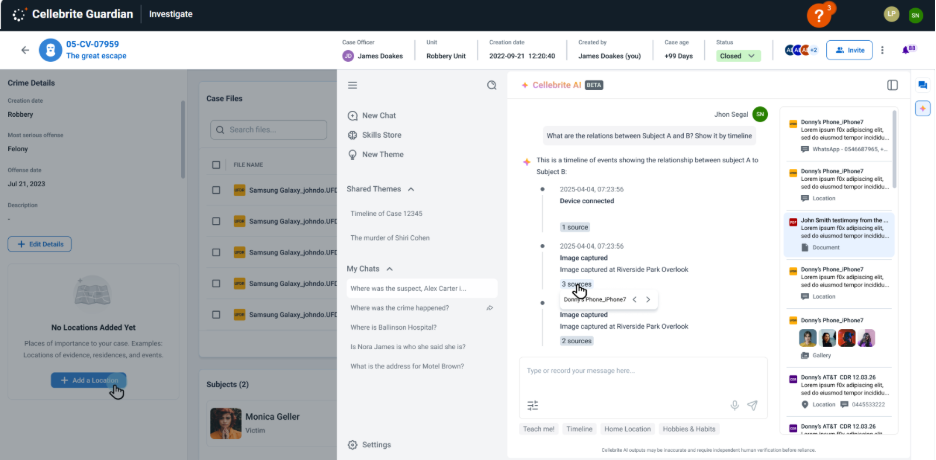Start a New Chat from sidebar
This screenshot has height=460, width=936.
(x=378, y=116)
